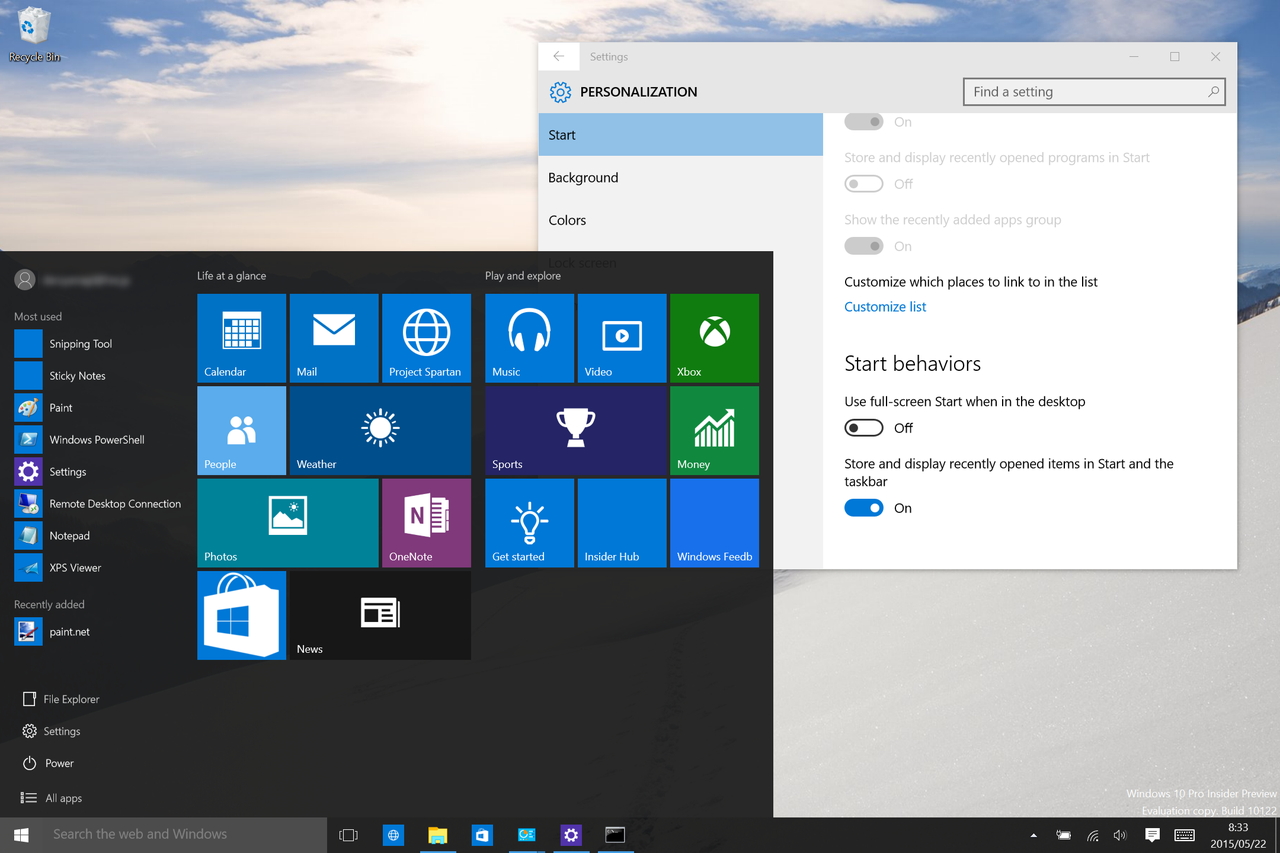Show hidden system tray icons arrow

click(1033, 835)
